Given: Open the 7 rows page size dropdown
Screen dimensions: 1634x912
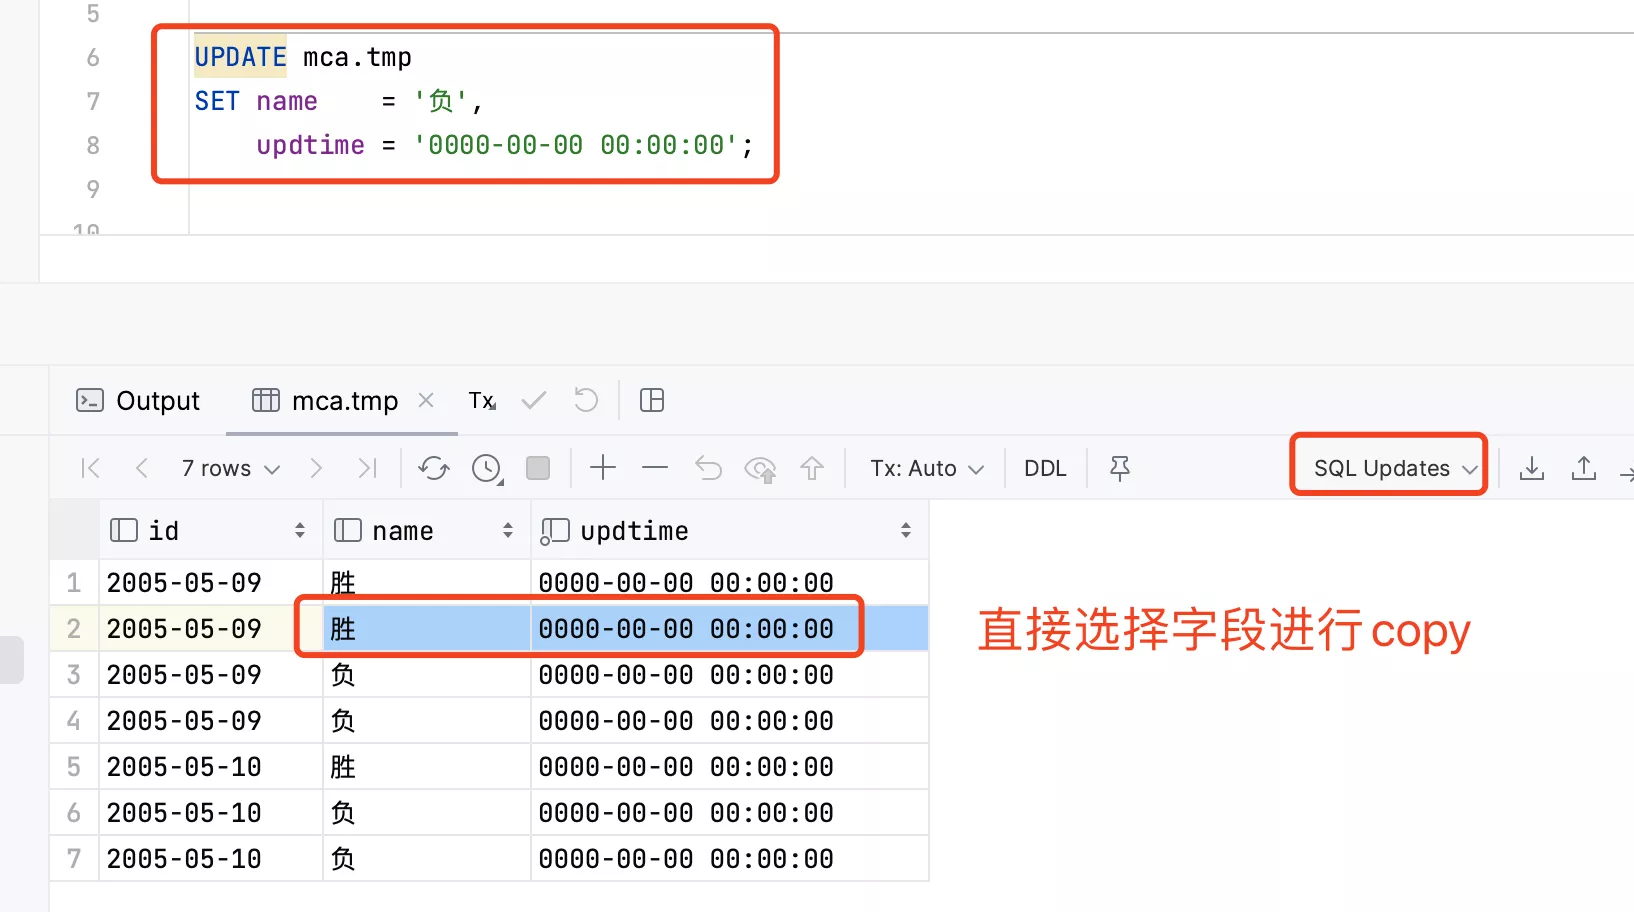Looking at the screenshot, I should [x=231, y=468].
